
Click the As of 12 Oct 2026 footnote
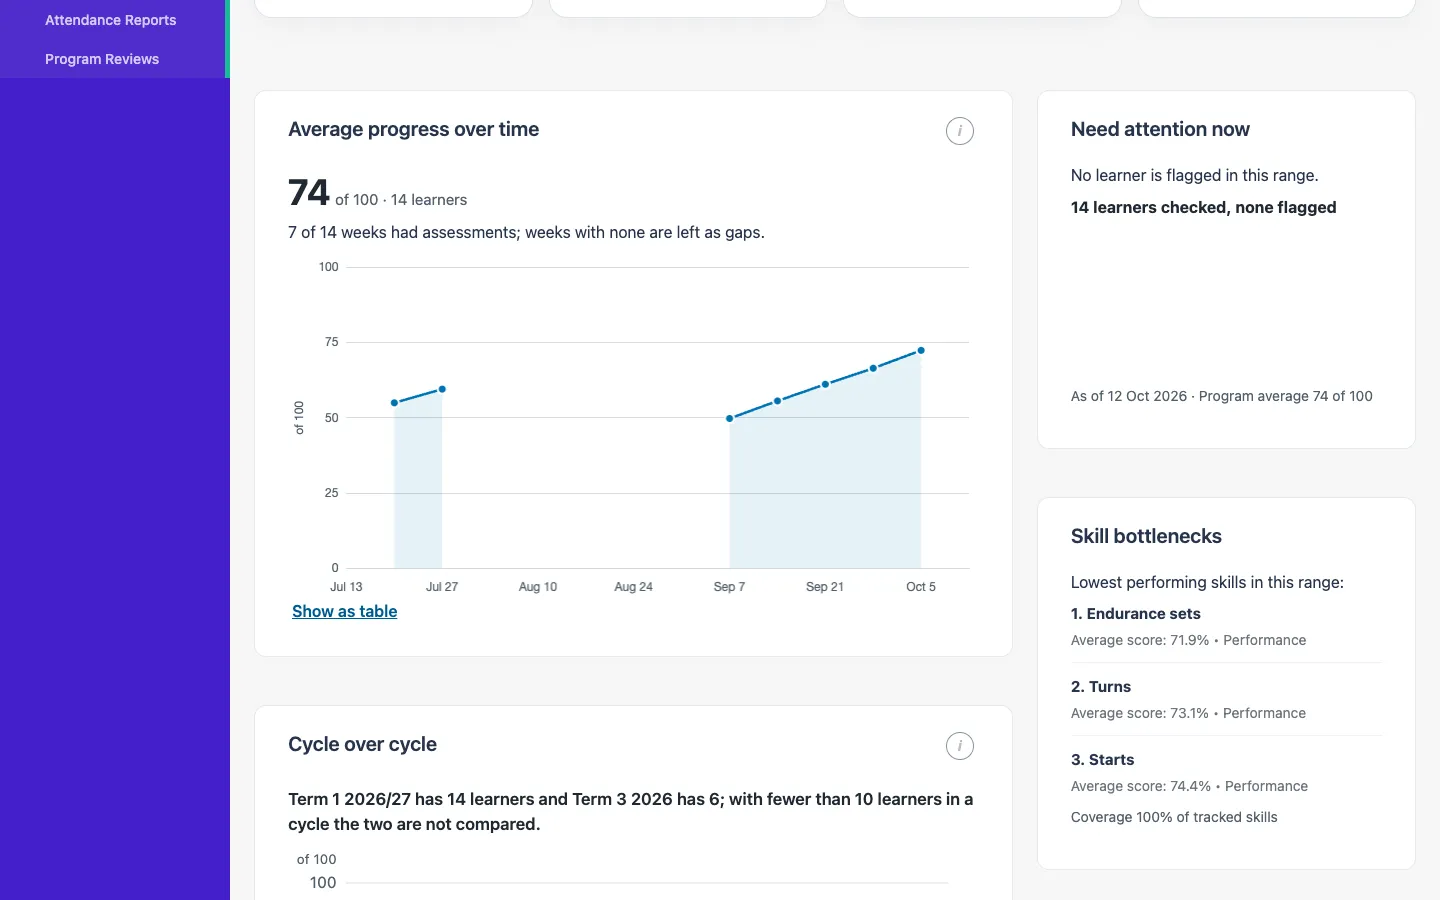(1221, 396)
